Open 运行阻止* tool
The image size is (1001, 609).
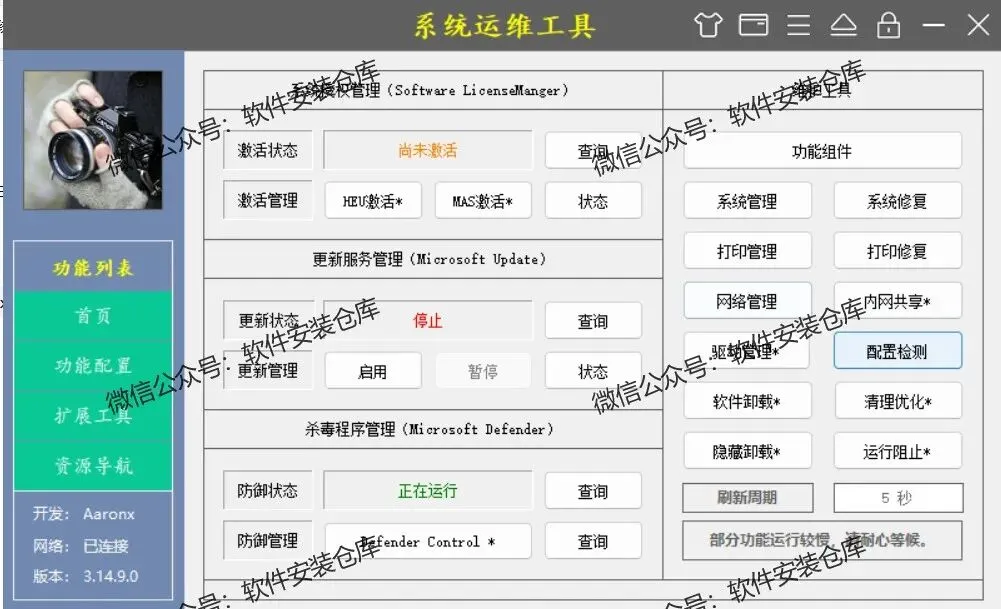pos(898,451)
